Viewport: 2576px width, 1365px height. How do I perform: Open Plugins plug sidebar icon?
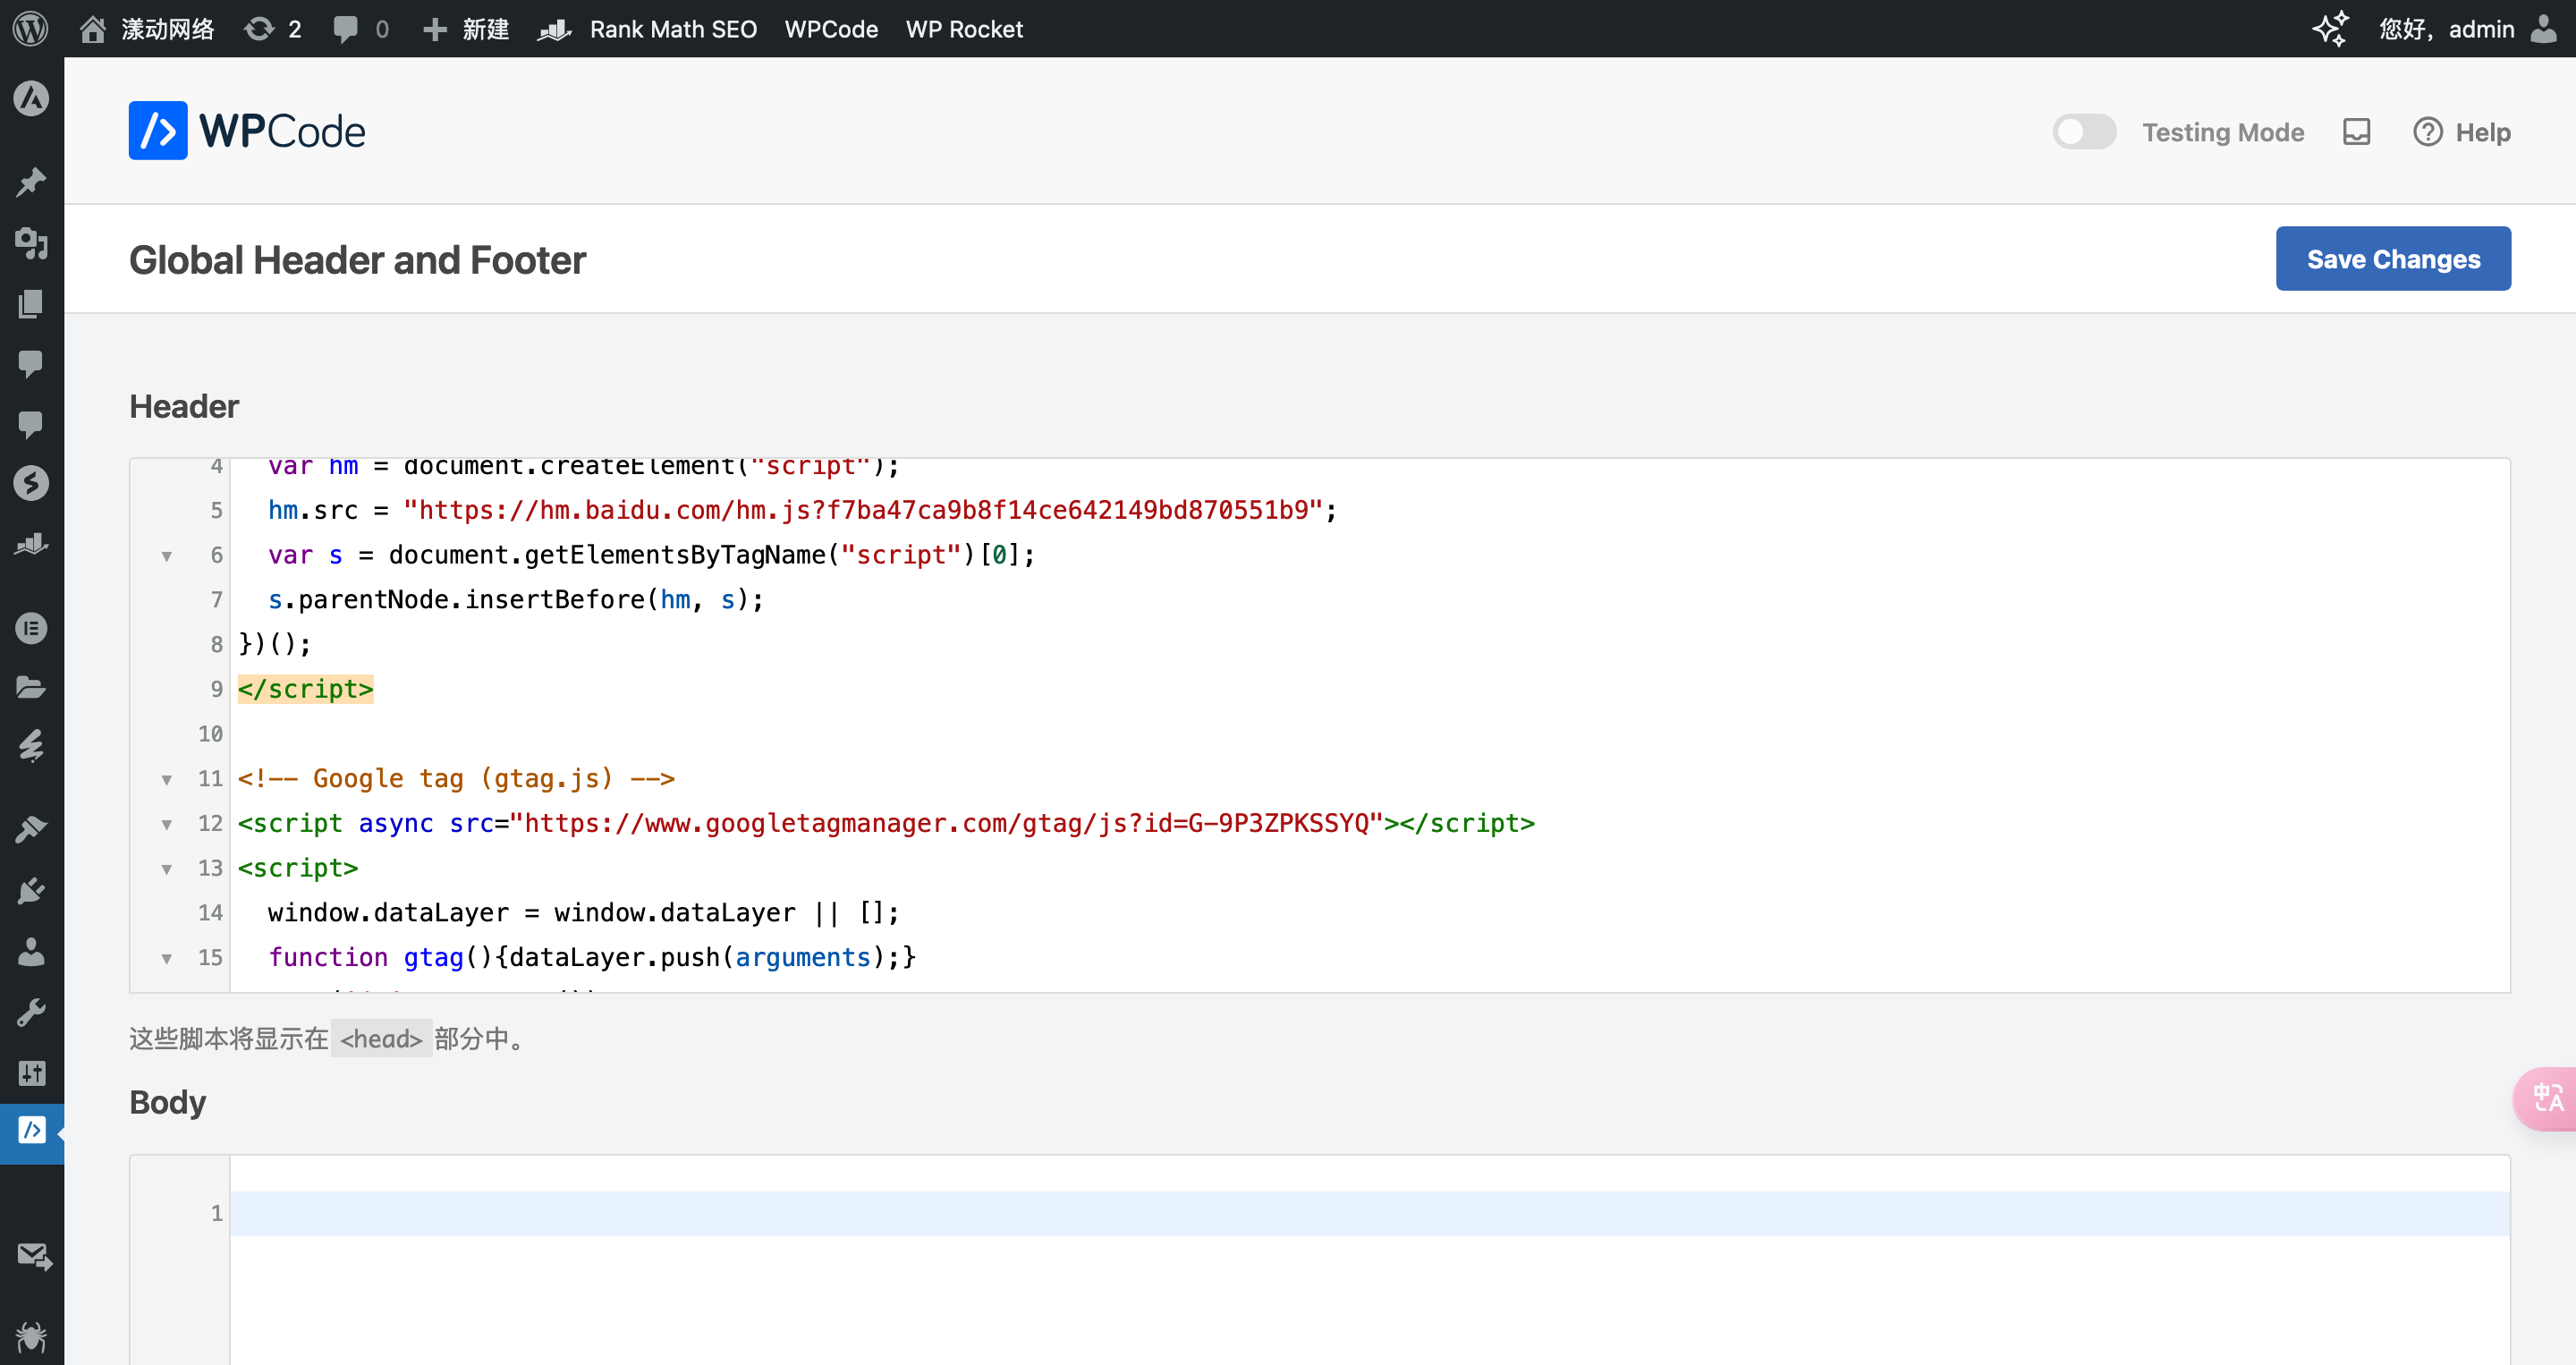tap(32, 890)
